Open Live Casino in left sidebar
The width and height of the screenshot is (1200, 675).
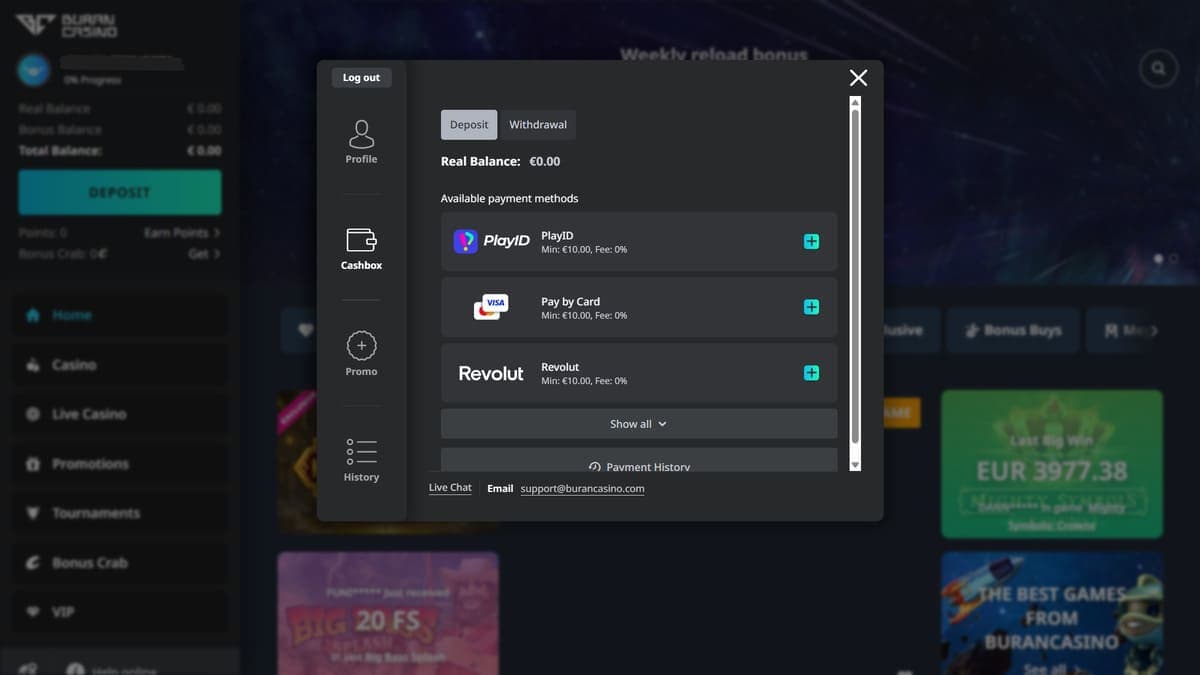point(118,414)
